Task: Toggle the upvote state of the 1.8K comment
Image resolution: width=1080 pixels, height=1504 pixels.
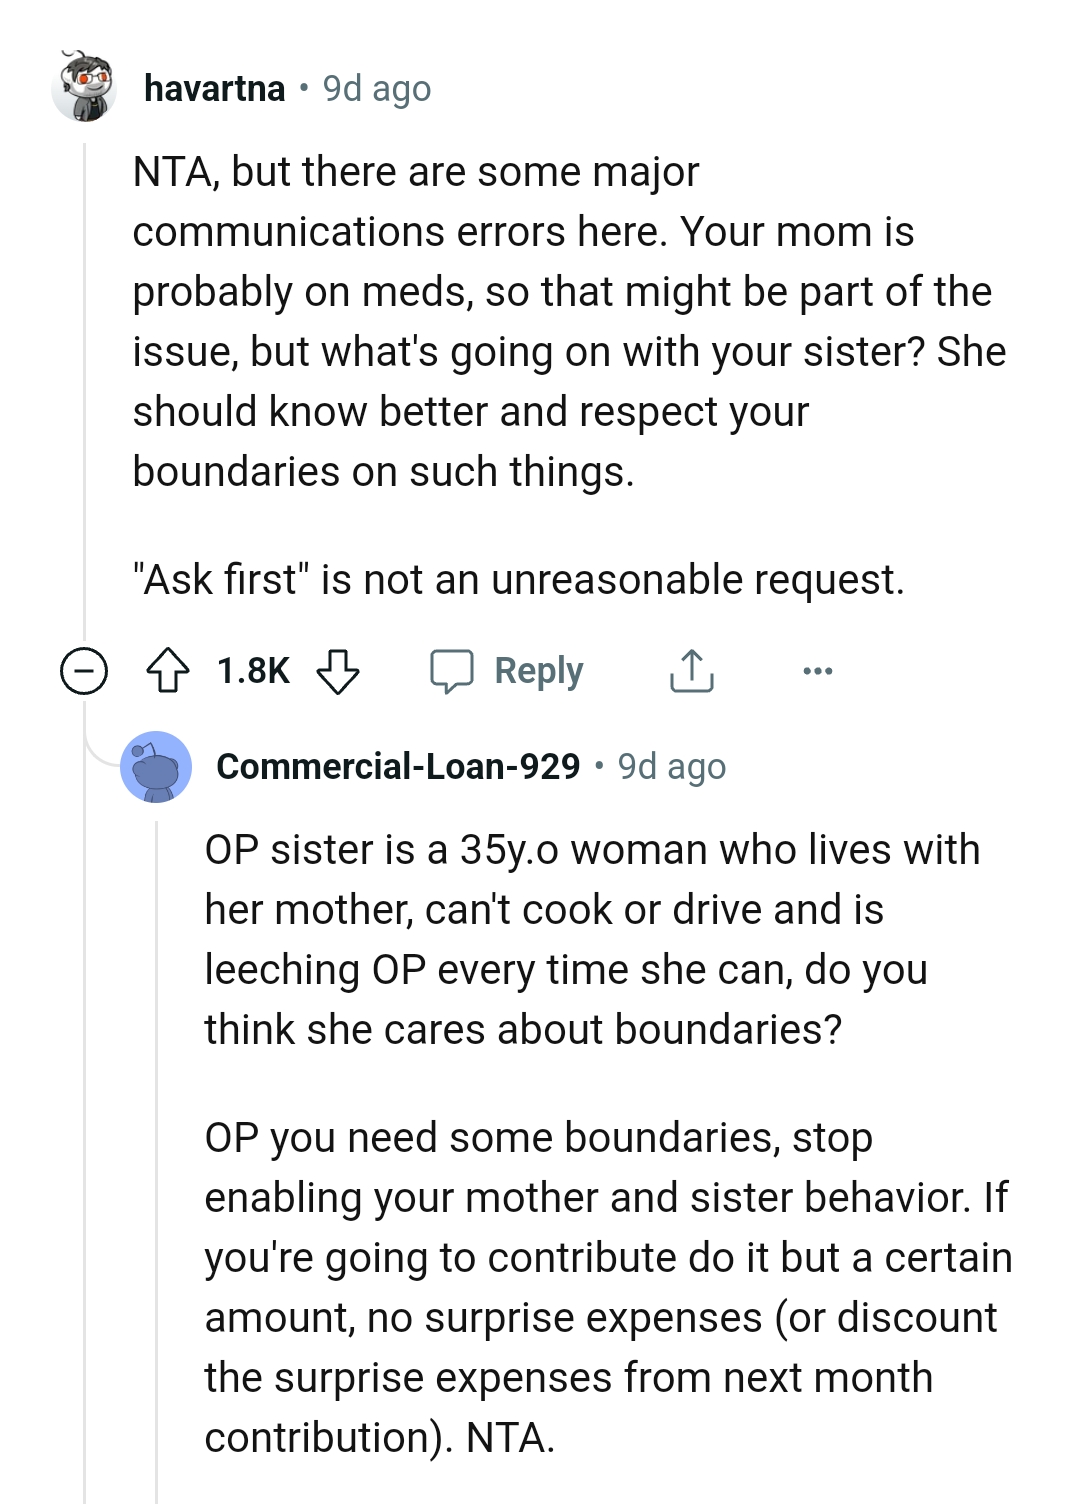Action: (x=169, y=670)
